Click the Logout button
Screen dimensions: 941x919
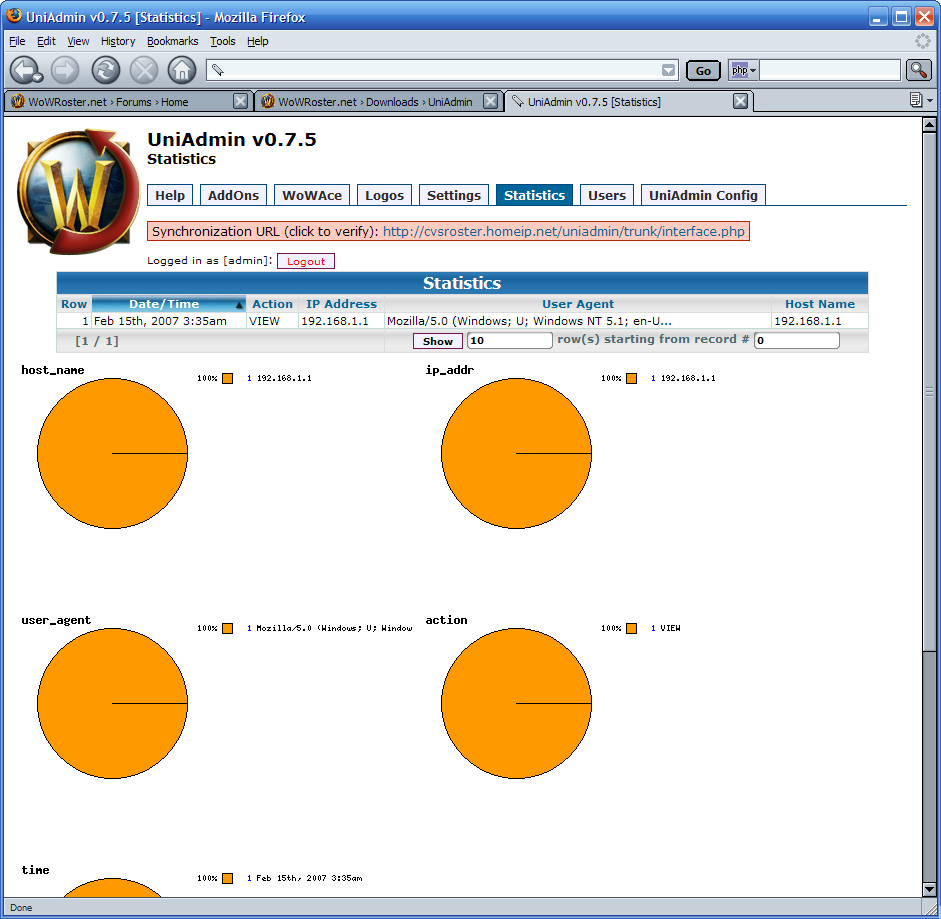tap(305, 261)
